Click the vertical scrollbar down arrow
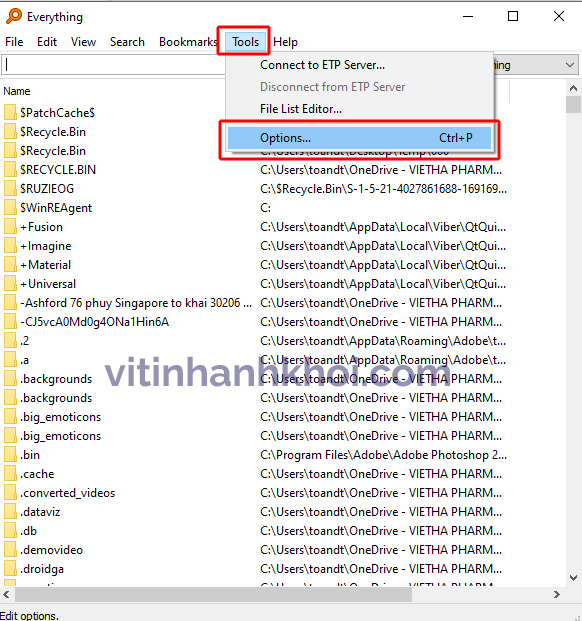This screenshot has width=582, height=621. (x=573, y=578)
